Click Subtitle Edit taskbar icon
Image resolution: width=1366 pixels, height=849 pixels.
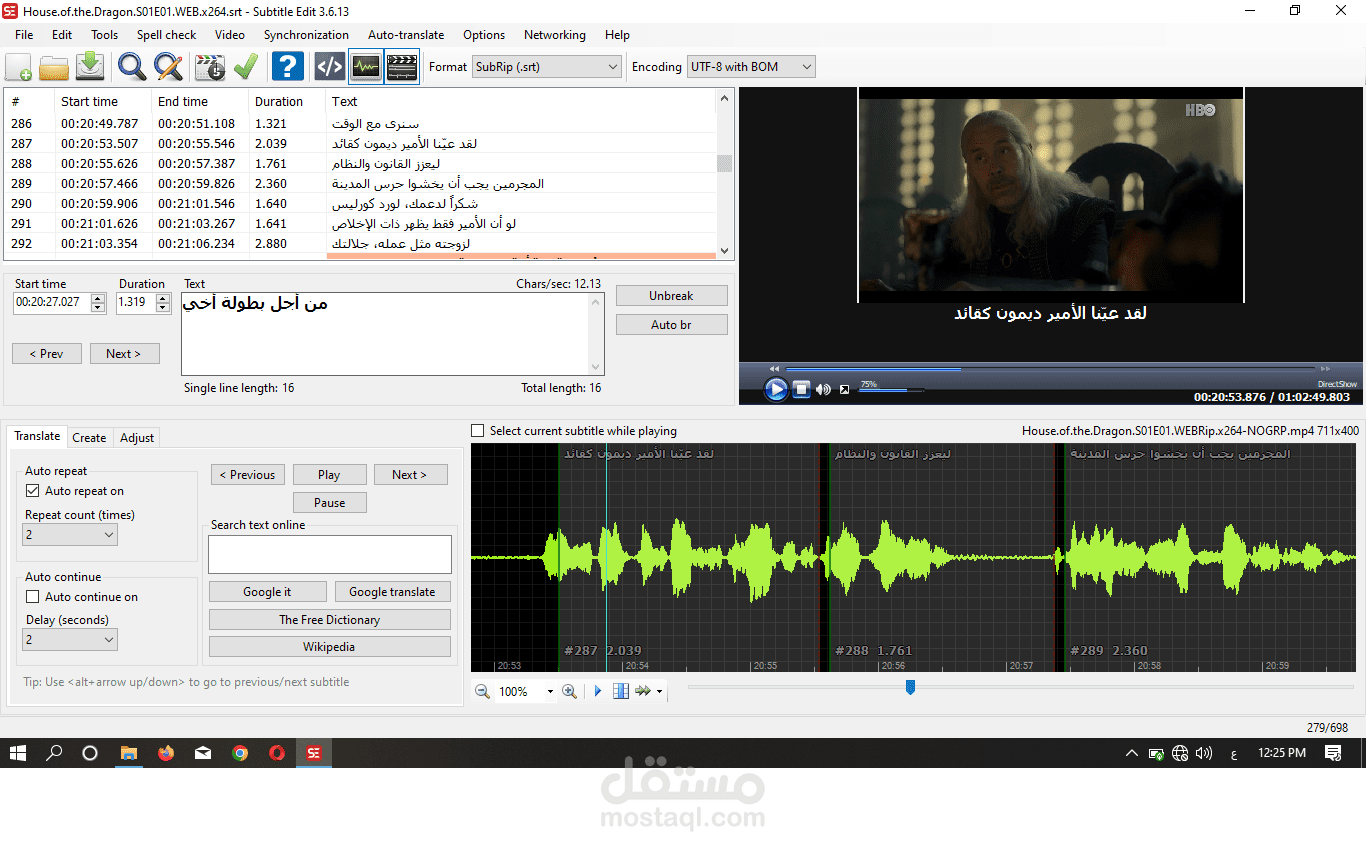314,753
